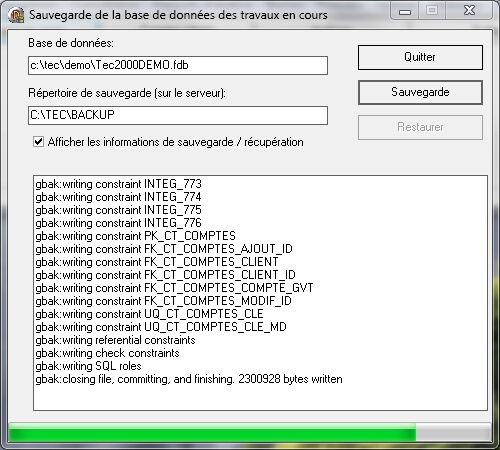Select log line "2300928 bytes written"
Screen dimensions: 500x450
tap(189, 379)
